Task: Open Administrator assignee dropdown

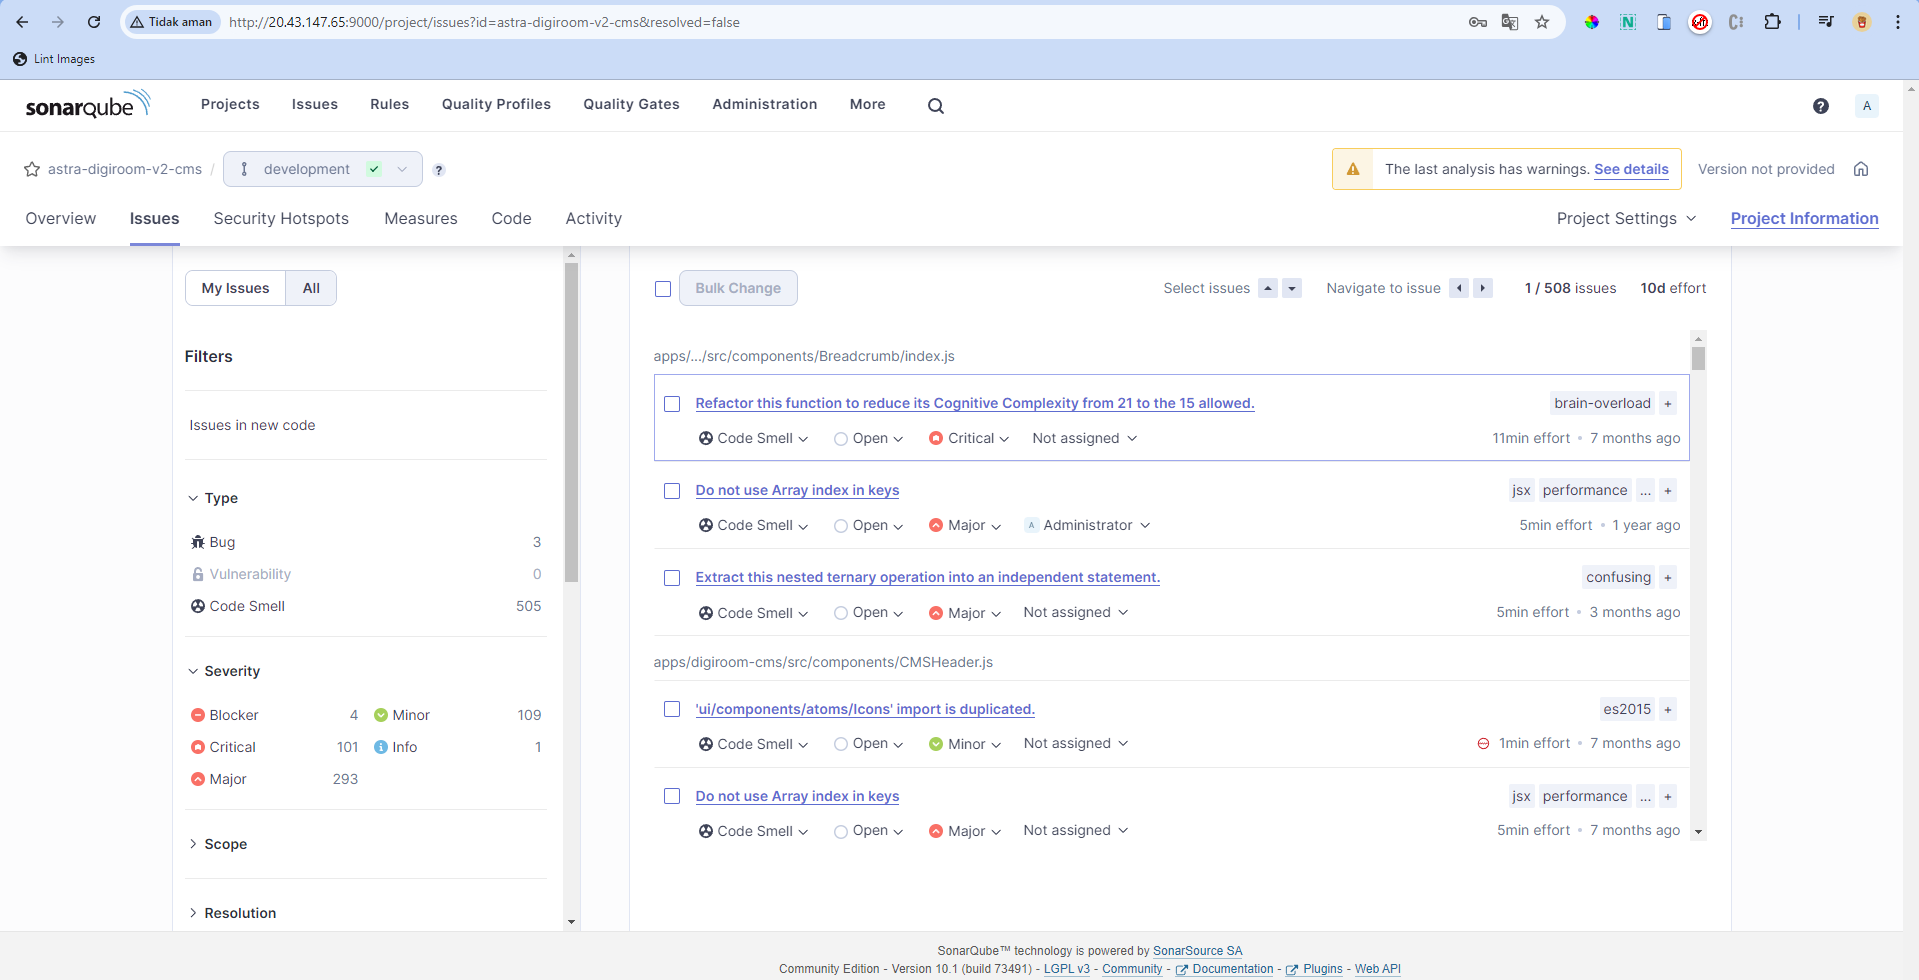Action: click(x=1087, y=525)
